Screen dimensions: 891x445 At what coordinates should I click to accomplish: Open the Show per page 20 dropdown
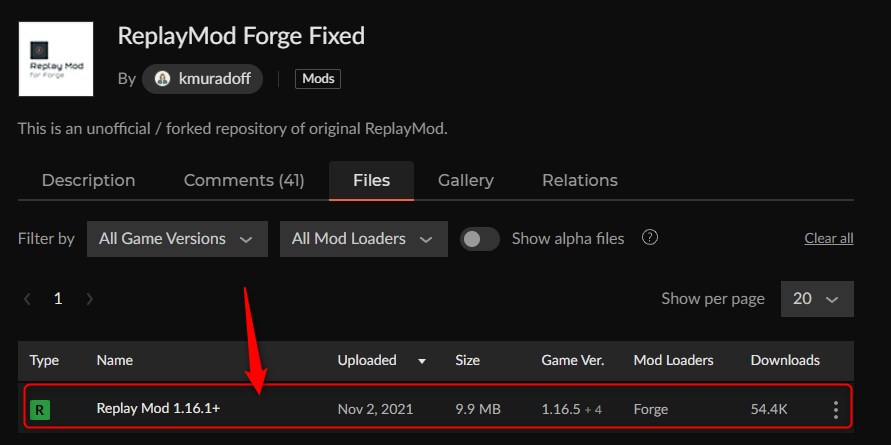click(817, 298)
